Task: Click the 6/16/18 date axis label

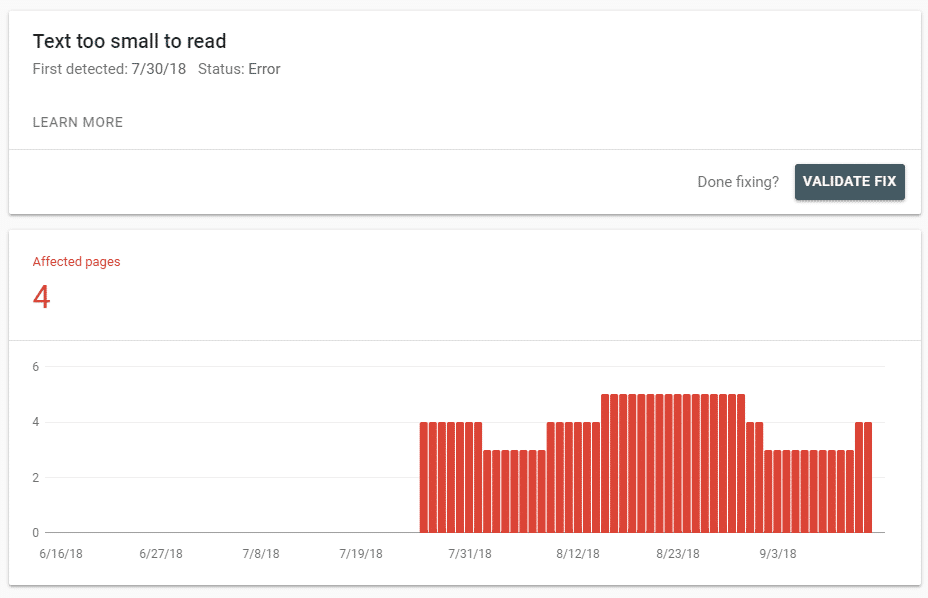Action: [x=61, y=554]
